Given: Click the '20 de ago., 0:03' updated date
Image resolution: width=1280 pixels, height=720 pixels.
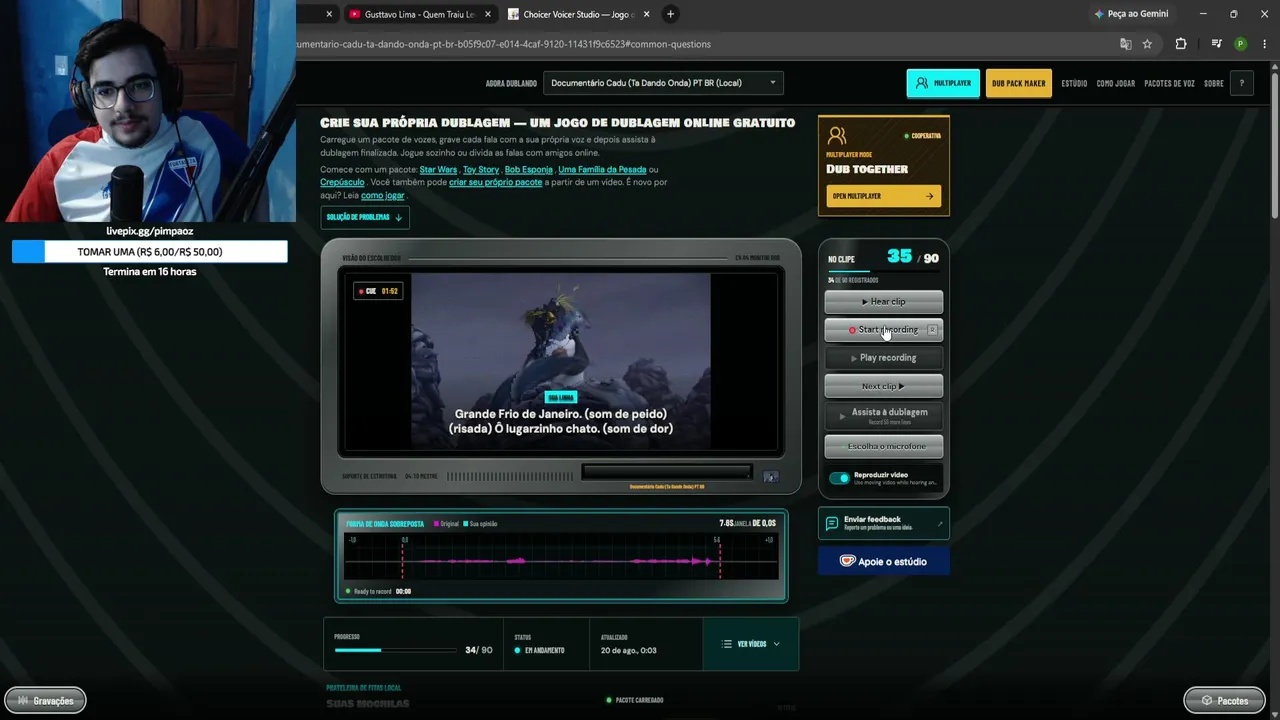Looking at the screenshot, I should (x=628, y=650).
